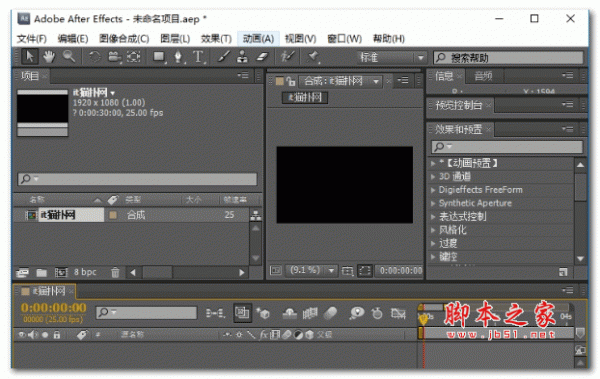Expand the 3D 通道 effects category
This screenshot has width=600, height=379.
(x=433, y=177)
